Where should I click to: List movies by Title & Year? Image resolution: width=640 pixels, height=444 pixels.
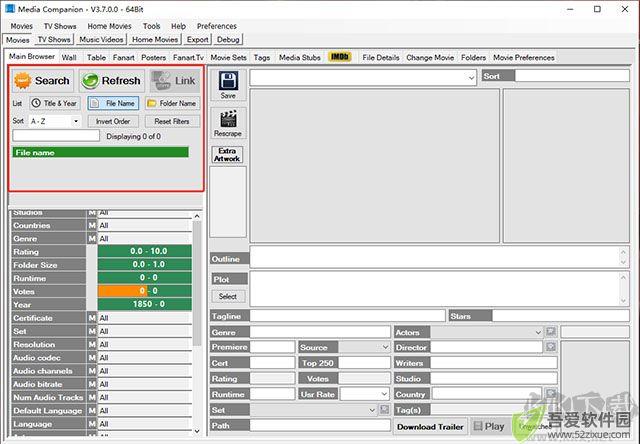click(x=55, y=103)
